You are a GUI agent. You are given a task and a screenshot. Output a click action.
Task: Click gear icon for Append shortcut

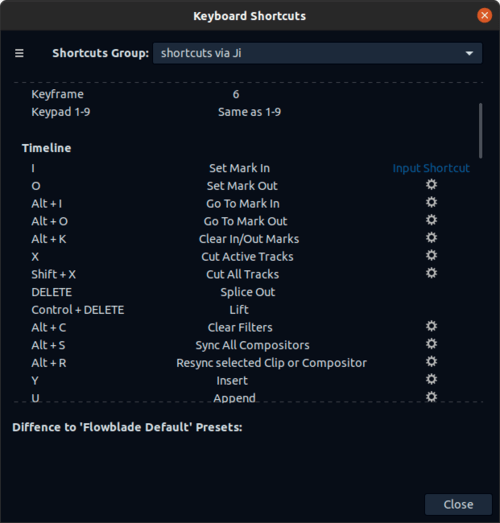click(x=431, y=397)
